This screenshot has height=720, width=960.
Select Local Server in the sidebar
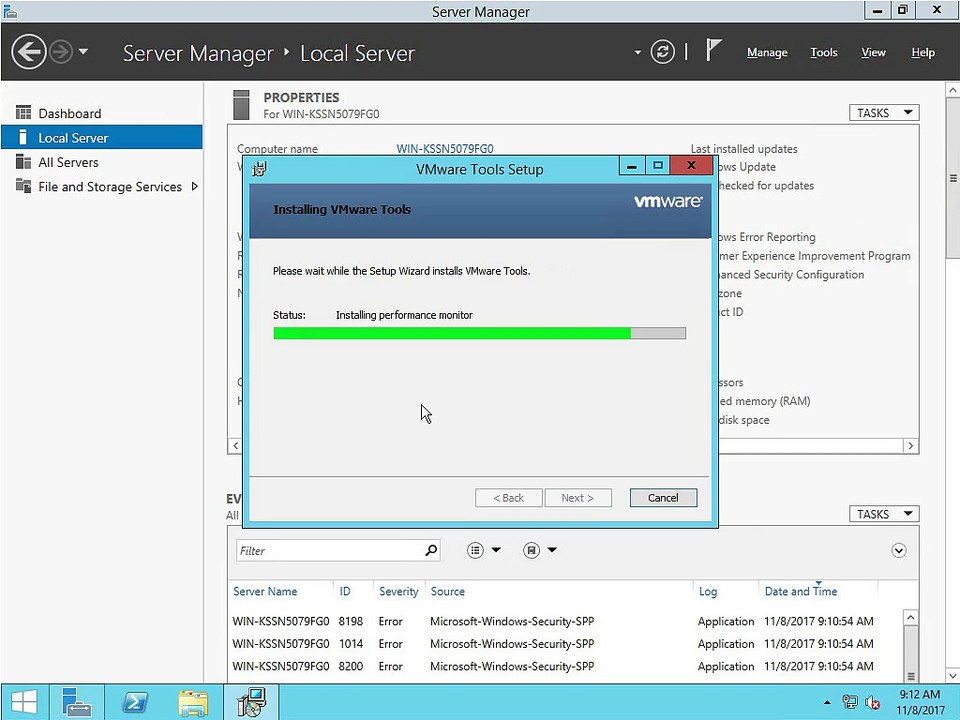click(102, 138)
